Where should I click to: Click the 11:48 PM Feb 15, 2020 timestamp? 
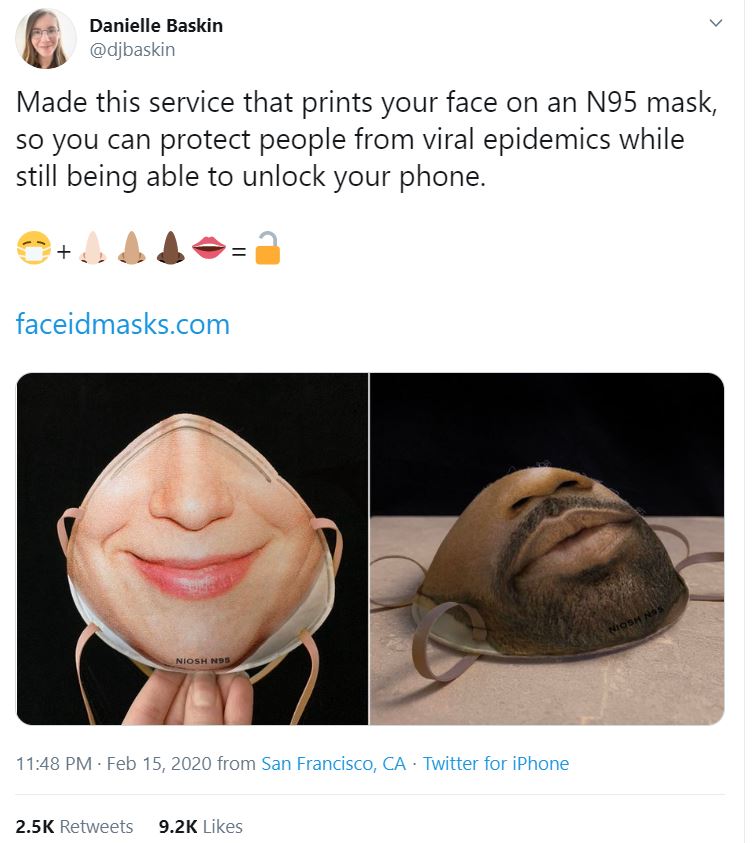(113, 764)
